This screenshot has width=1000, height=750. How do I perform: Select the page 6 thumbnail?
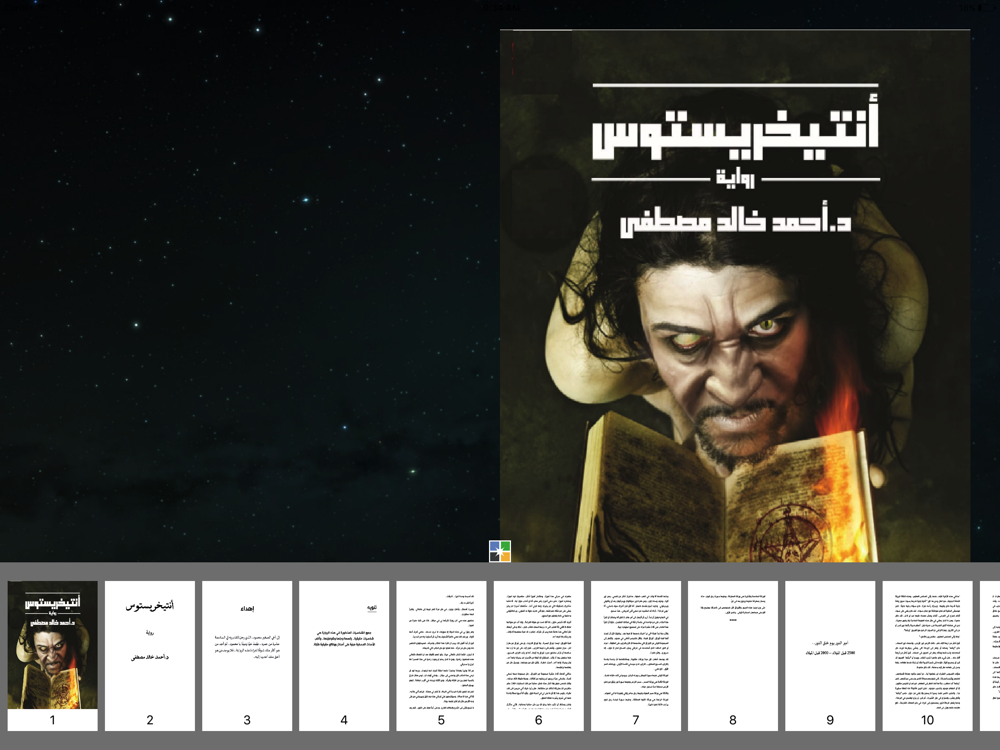coord(539,656)
